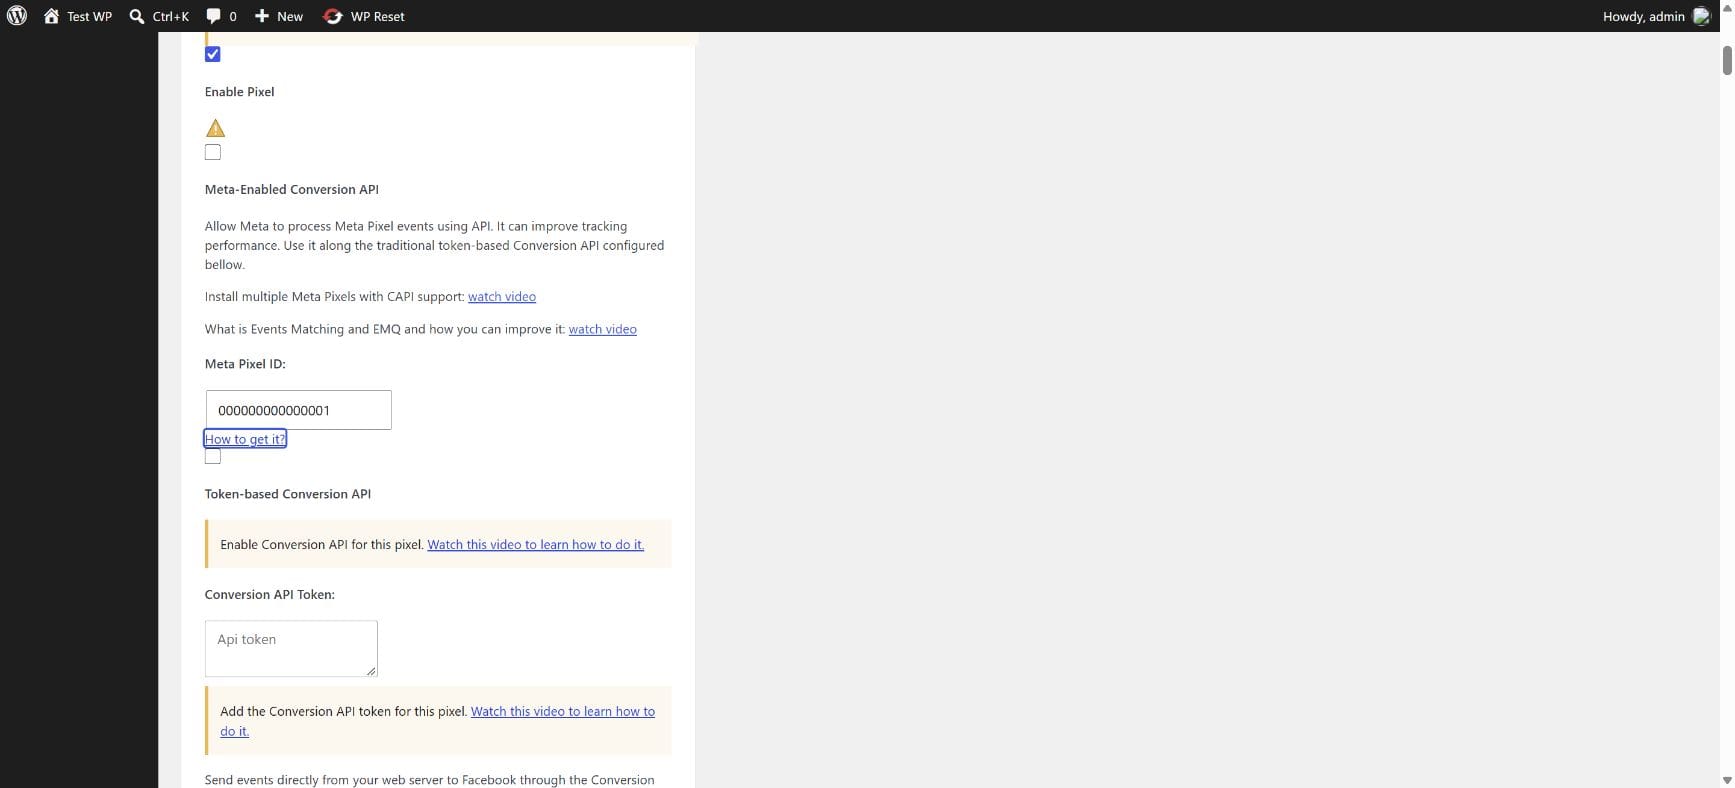Tick the Token-based Conversion API checkbox

click(213, 456)
